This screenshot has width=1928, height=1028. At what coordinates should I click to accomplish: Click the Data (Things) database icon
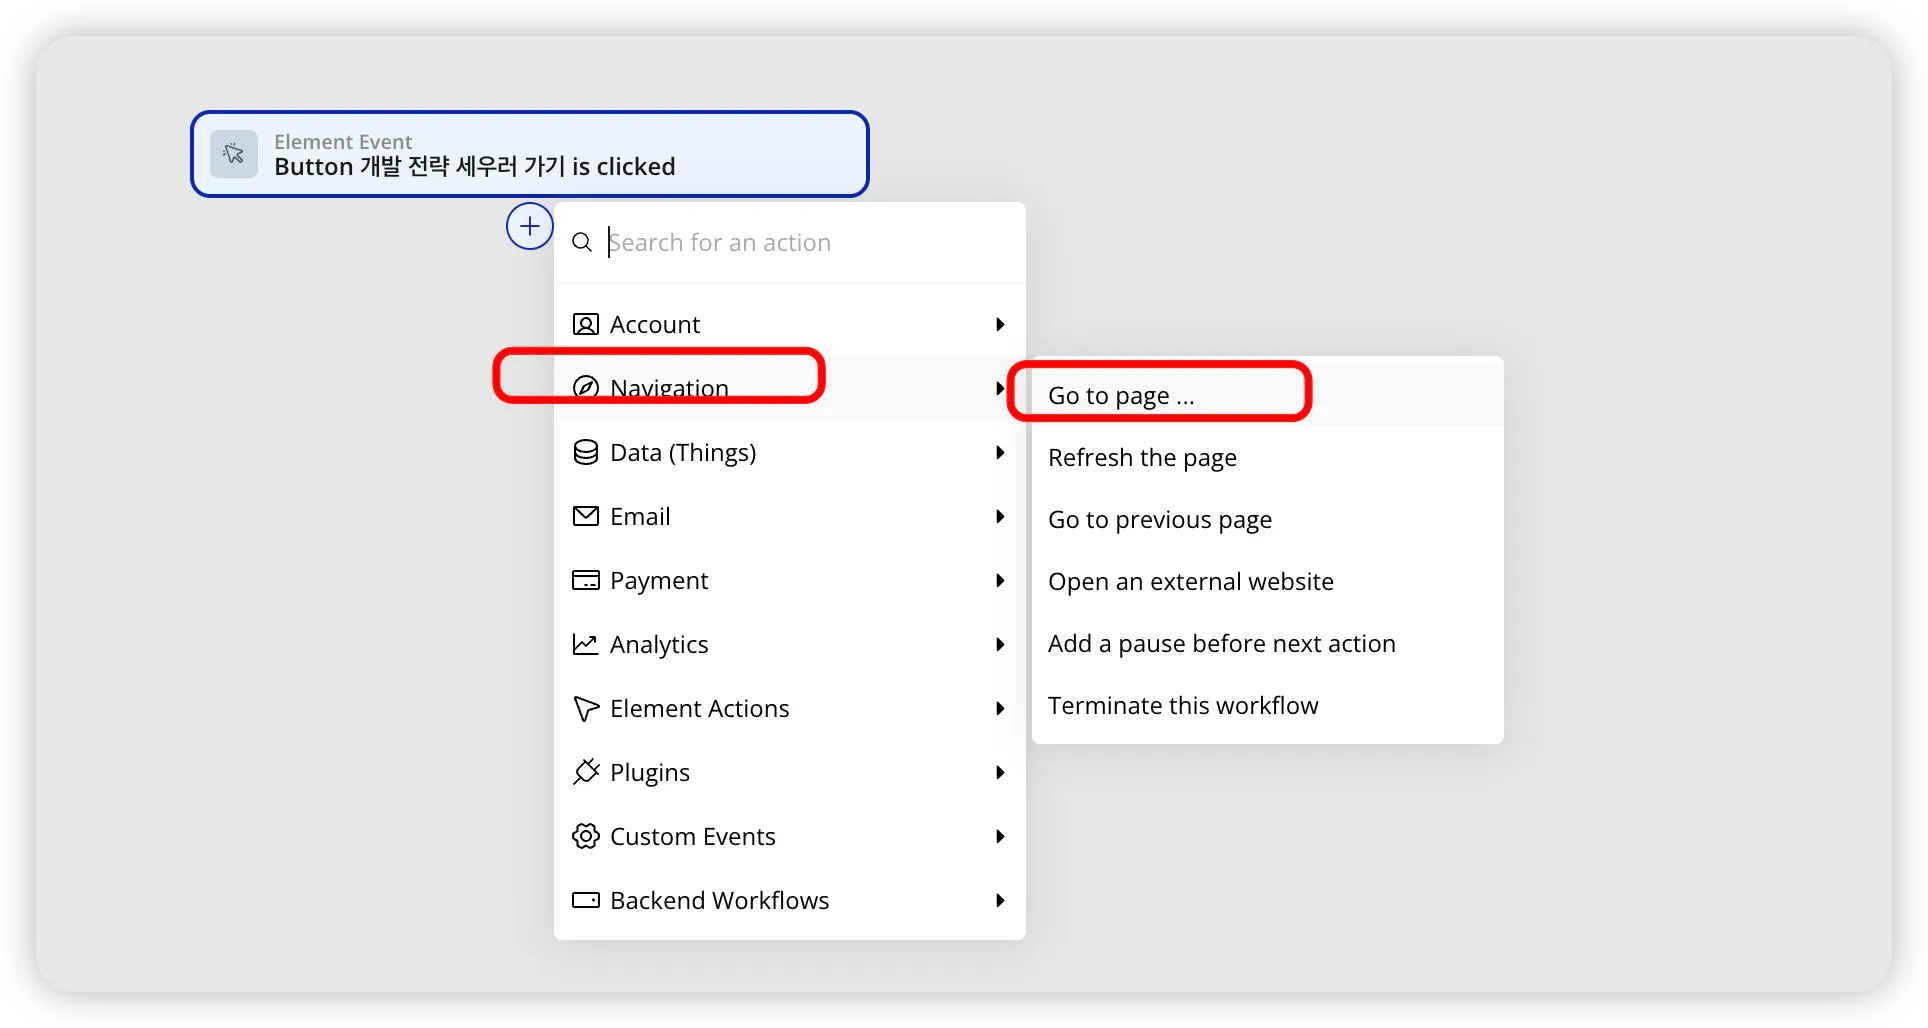(586, 452)
